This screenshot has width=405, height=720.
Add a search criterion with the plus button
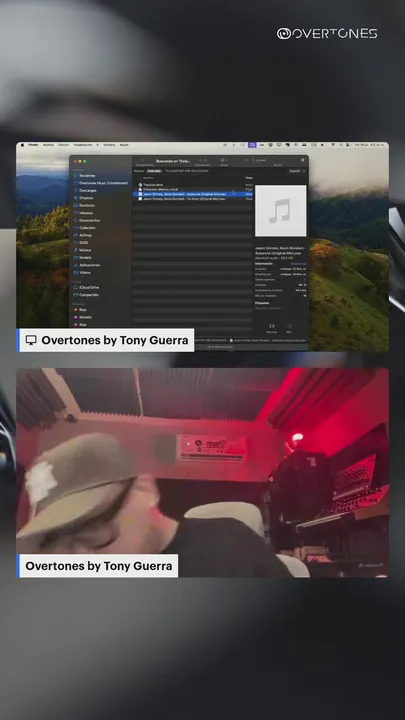[303, 171]
